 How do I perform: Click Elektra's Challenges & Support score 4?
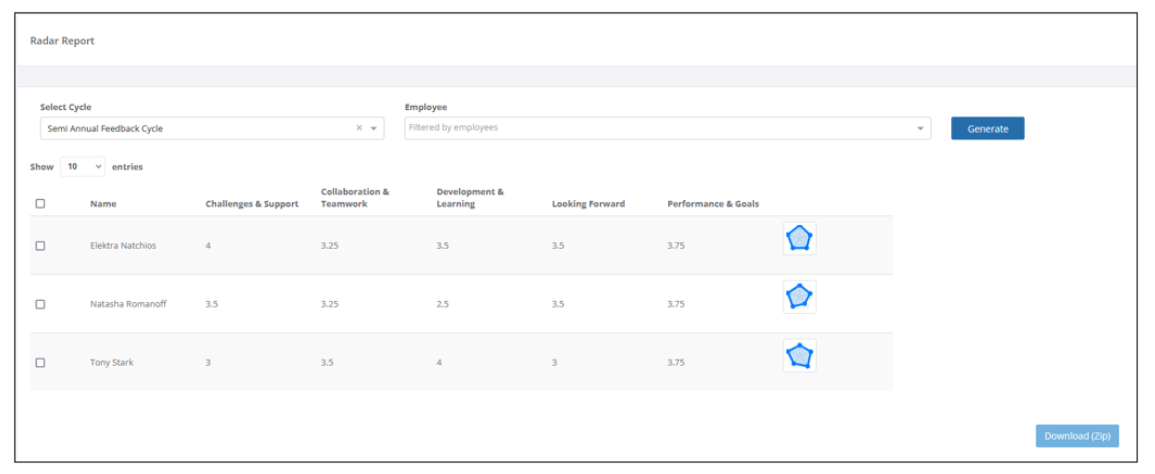point(208,245)
